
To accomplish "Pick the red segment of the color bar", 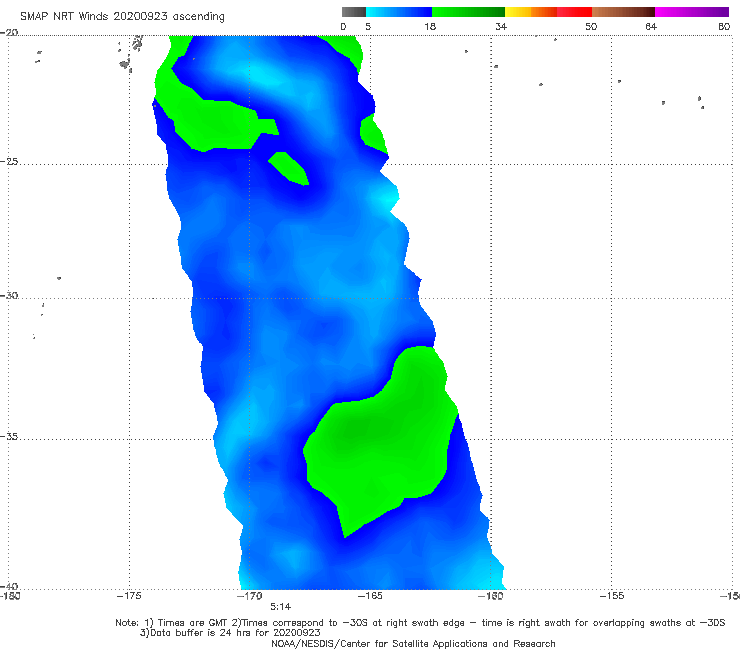I will click(x=574, y=12).
